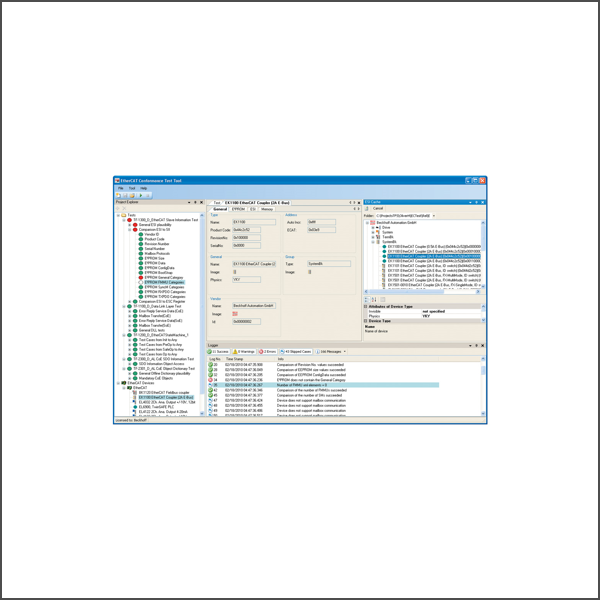The width and height of the screenshot is (600, 600).
Task: Click the Drive group icon in the ESI Cache tree
Action: [x=378, y=228]
